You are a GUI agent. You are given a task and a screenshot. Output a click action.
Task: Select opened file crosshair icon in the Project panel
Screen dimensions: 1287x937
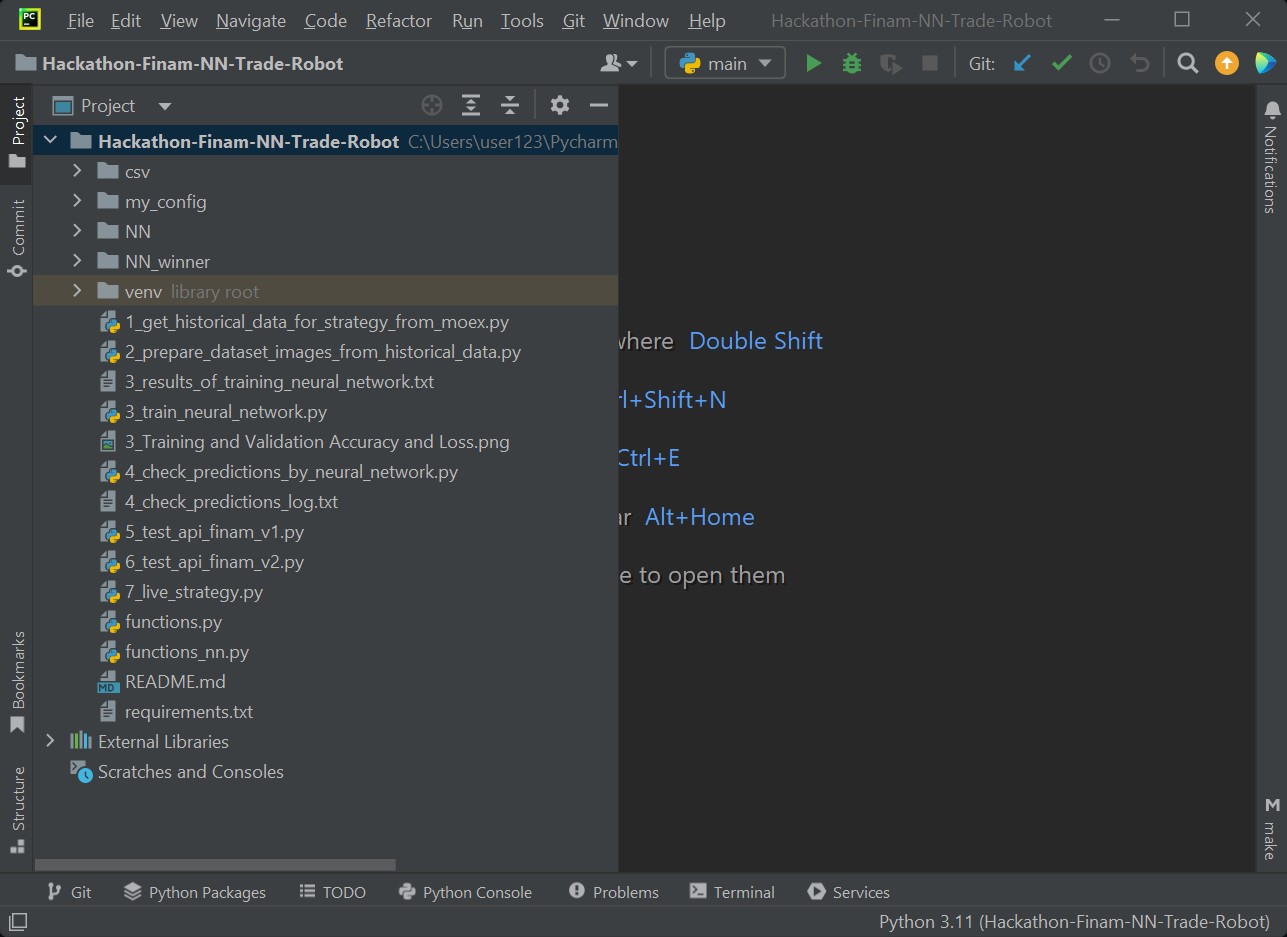431,105
